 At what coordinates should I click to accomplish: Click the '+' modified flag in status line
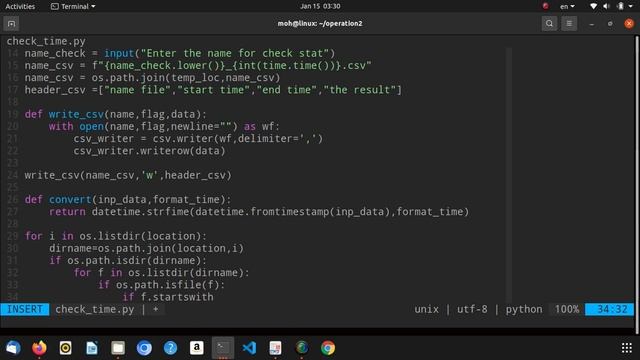point(156,309)
